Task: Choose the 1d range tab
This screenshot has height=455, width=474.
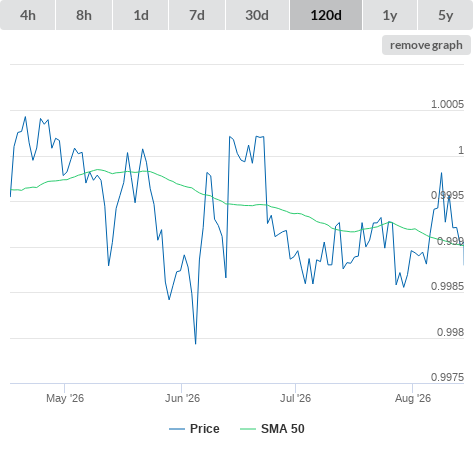Action: pyautogui.click(x=141, y=15)
